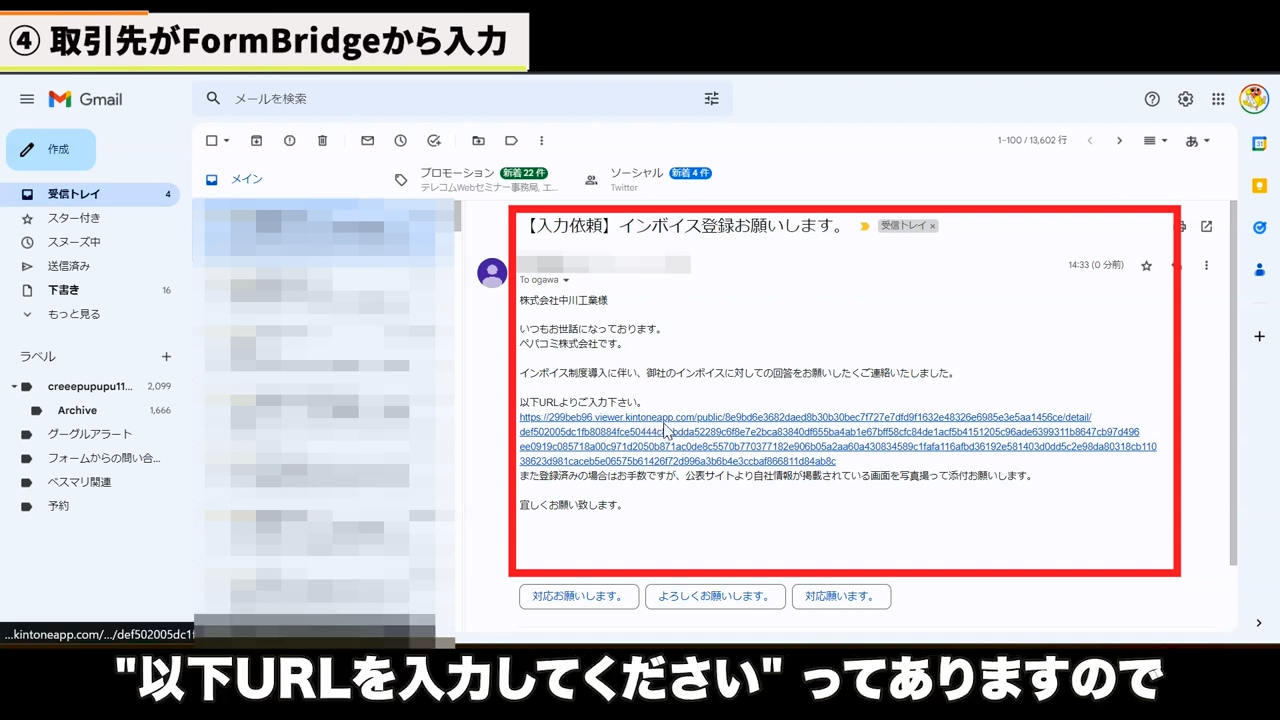The image size is (1280, 720).
Task: Click the 作成 compose button
Action: 51,149
